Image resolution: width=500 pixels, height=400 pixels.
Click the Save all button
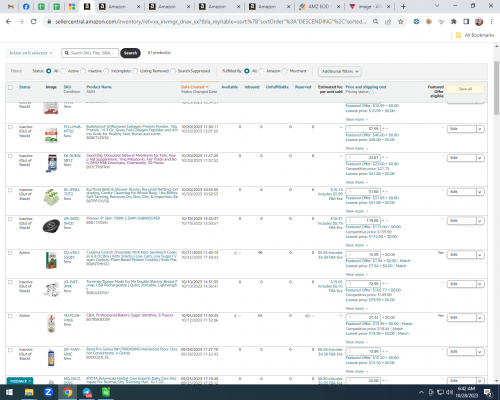pos(465,89)
